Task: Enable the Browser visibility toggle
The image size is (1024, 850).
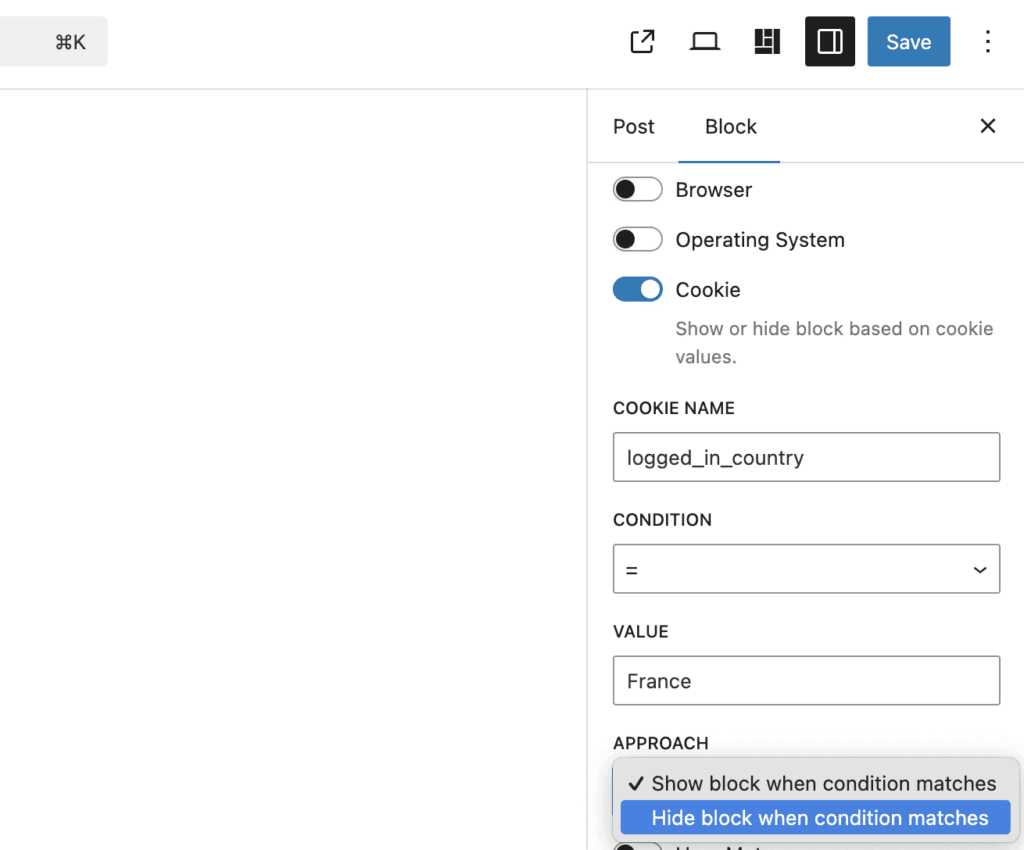Action: (x=637, y=189)
